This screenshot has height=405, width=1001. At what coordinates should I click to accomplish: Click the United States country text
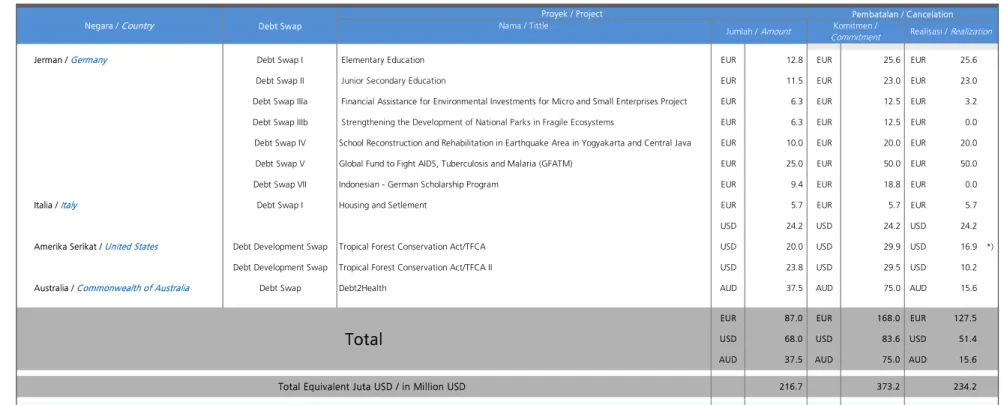(x=132, y=247)
